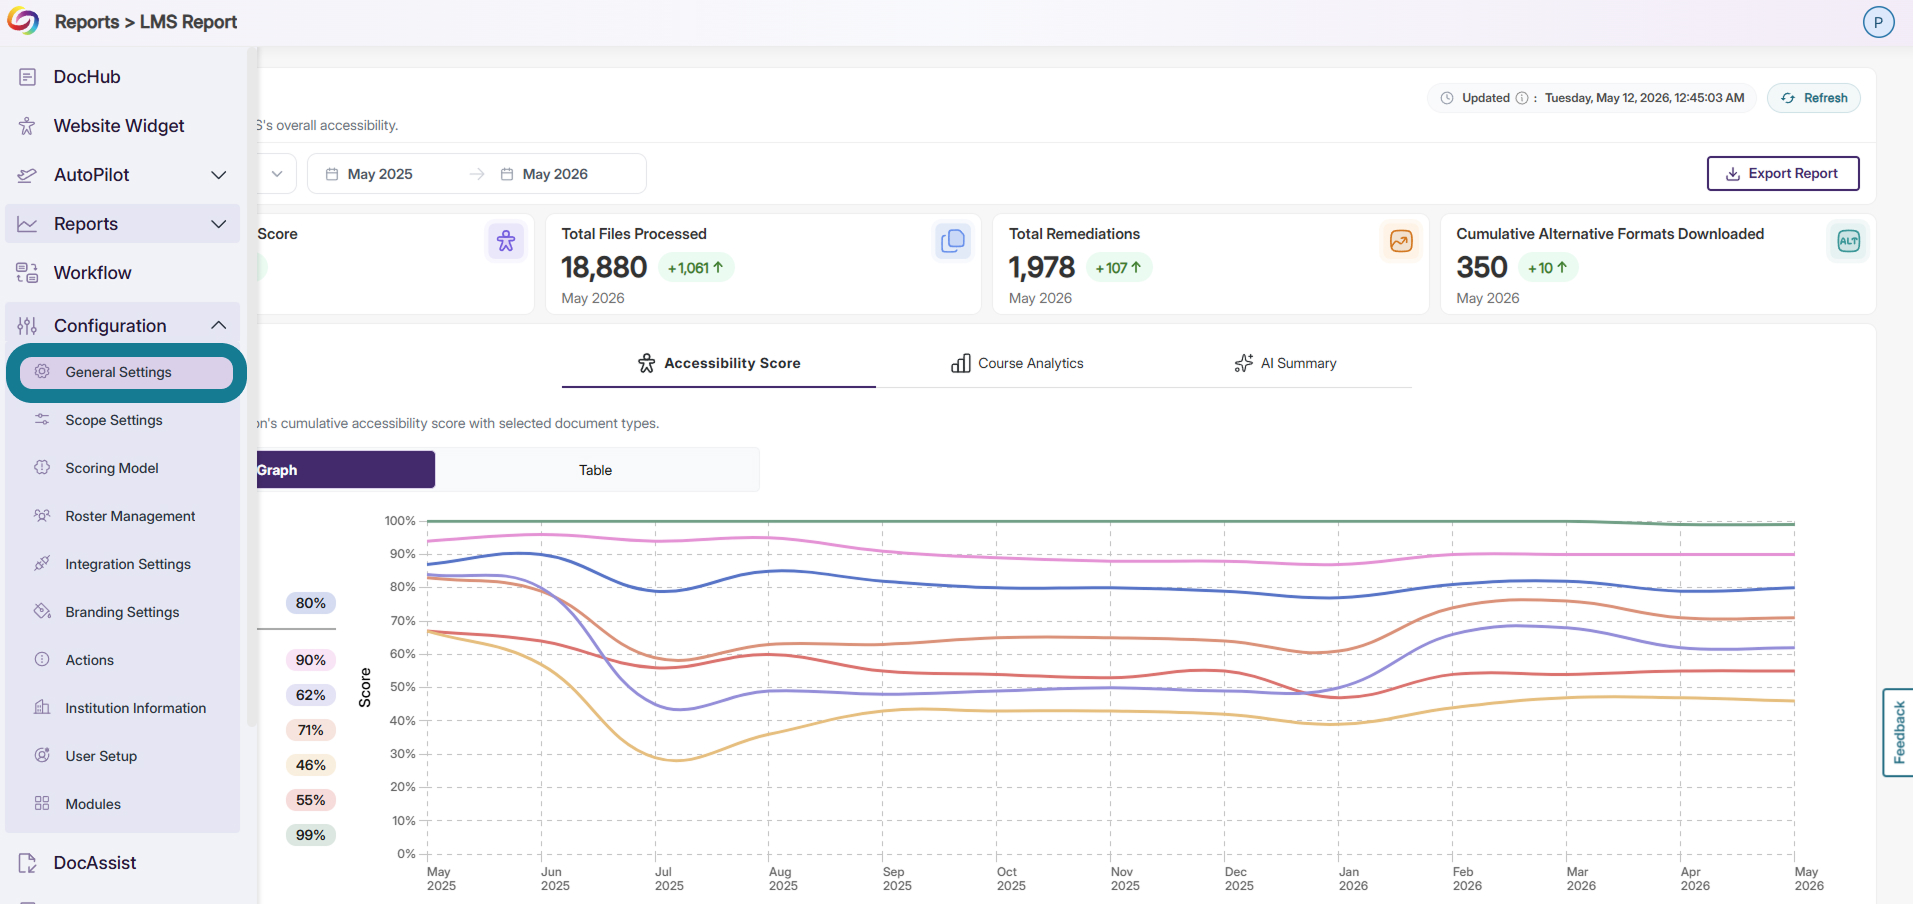Click the accessibility score card icon
The image size is (1913, 904).
pos(506,241)
